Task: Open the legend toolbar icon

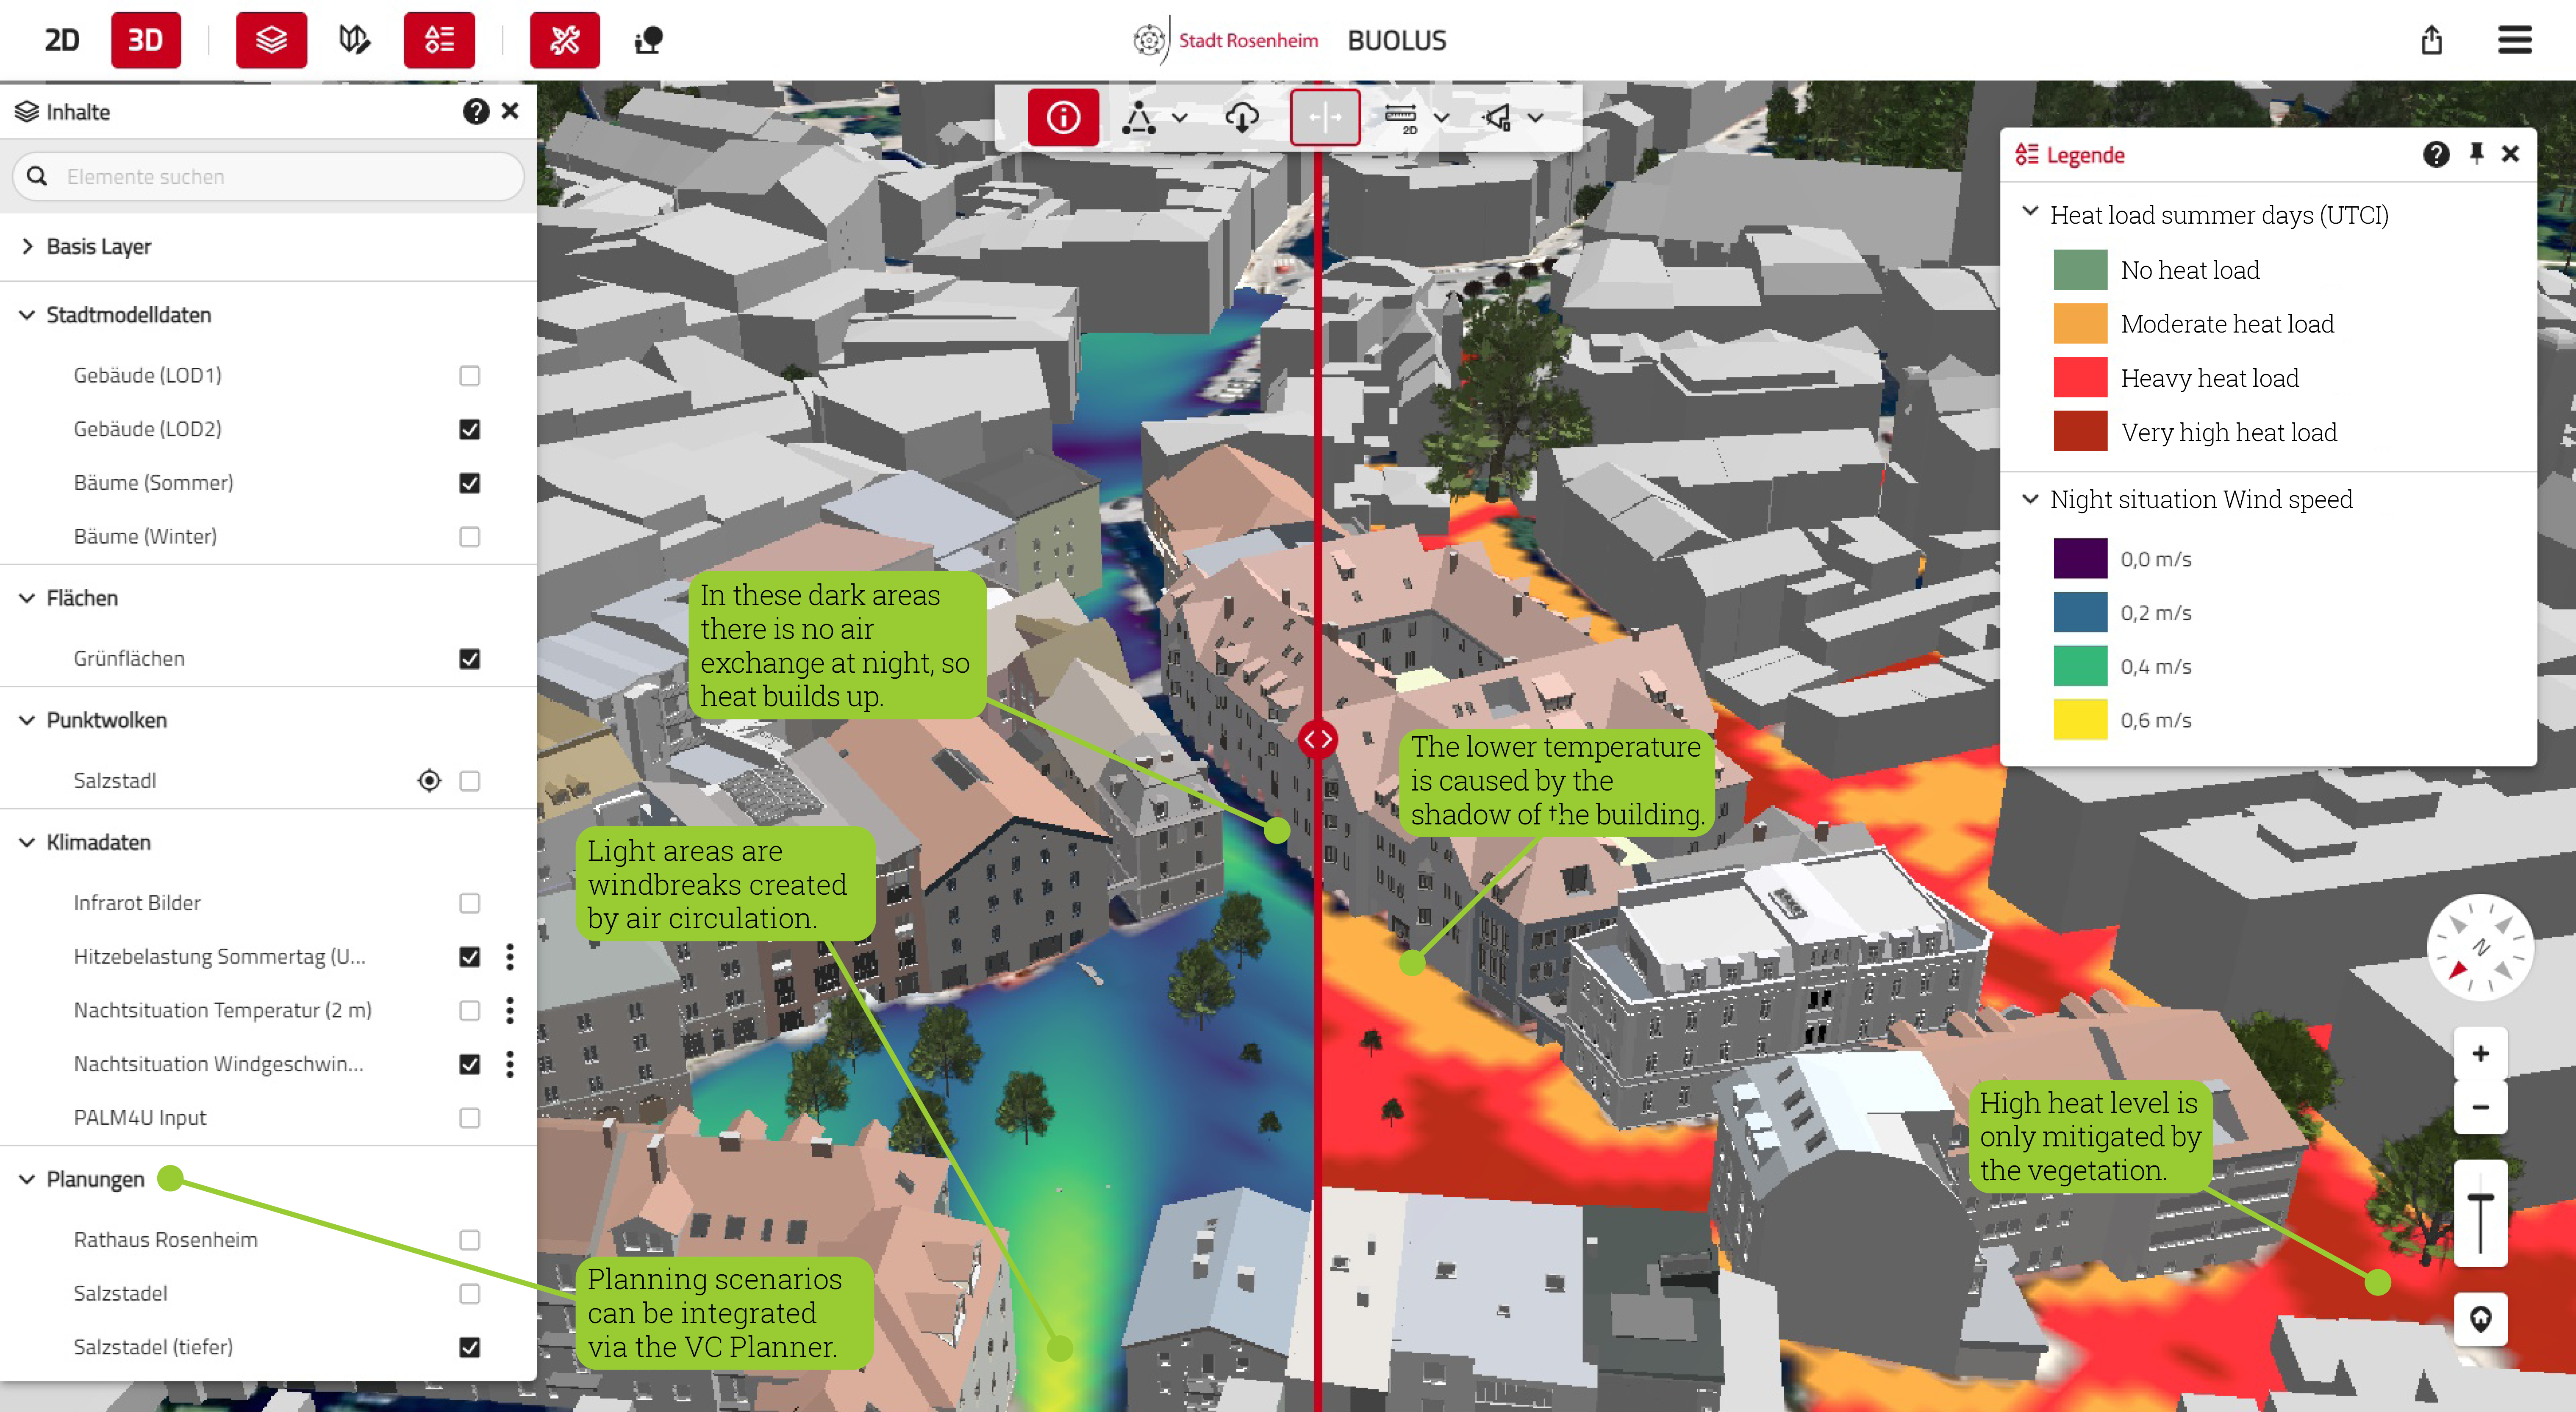Action: click(439, 40)
